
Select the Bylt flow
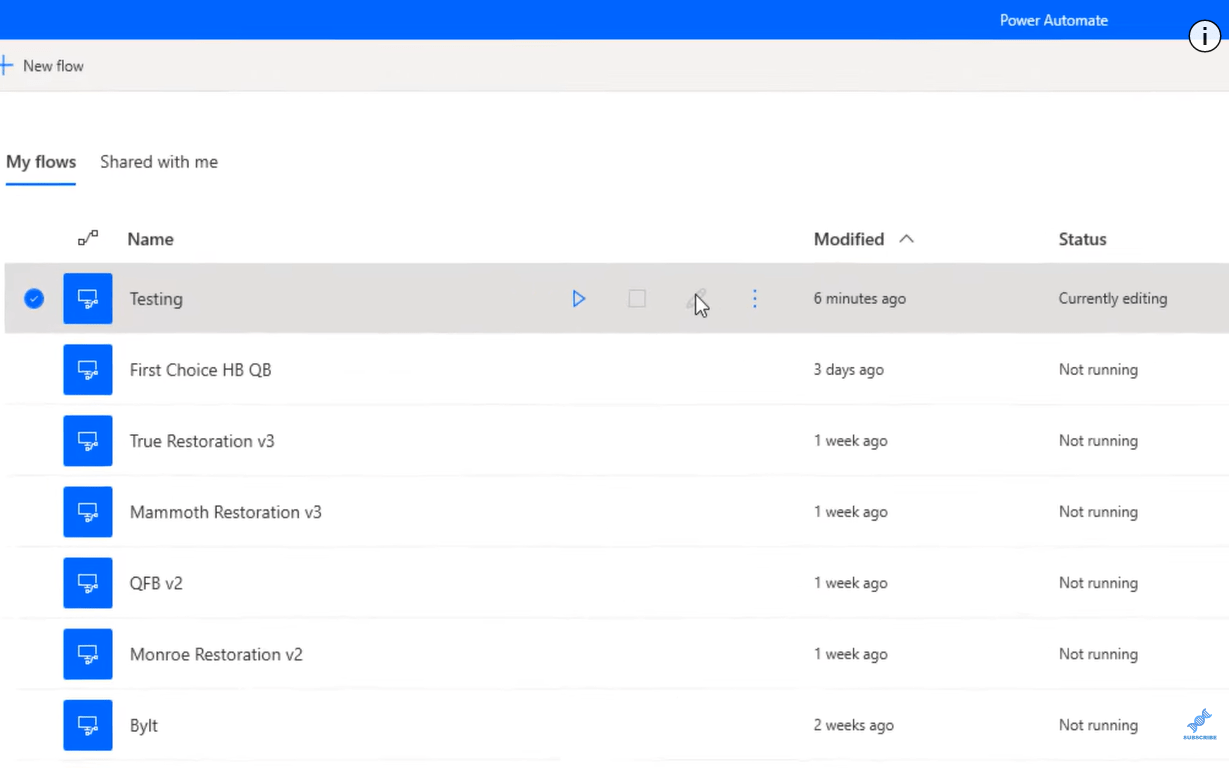tap(144, 725)
